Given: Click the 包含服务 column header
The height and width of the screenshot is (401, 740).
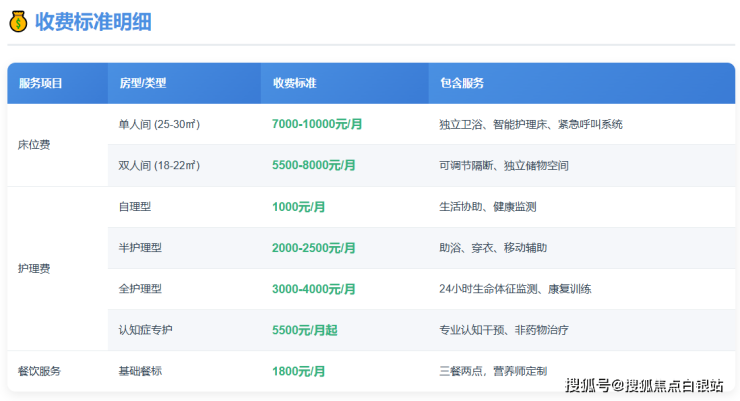Looking at the screenshot, I should (461, 83).
